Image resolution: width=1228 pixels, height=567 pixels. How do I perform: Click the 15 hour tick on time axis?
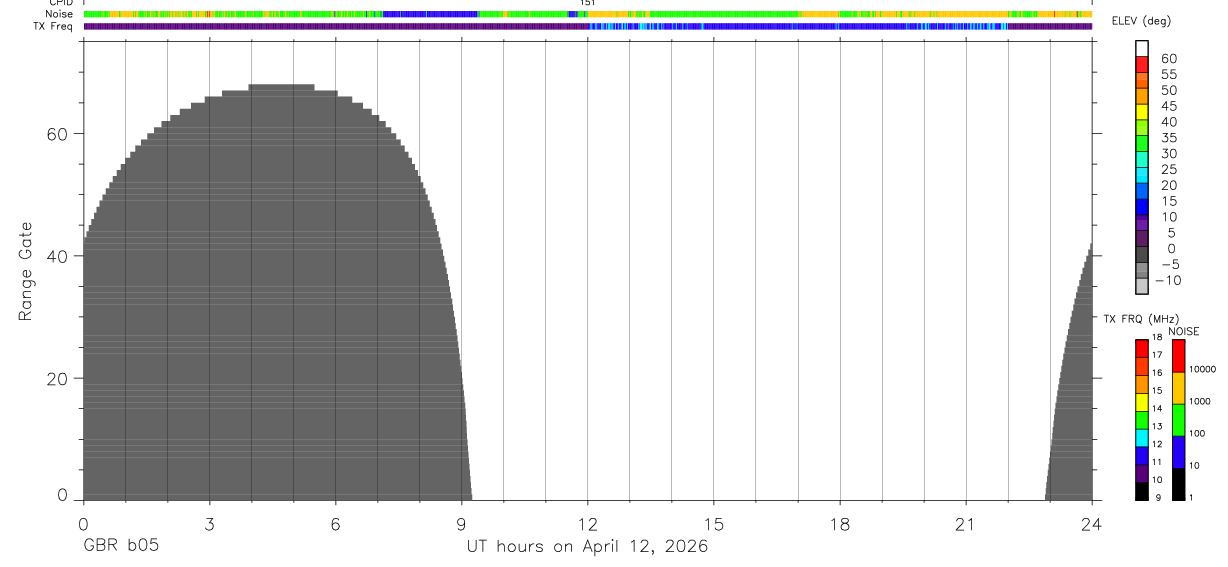click(714, 523)
